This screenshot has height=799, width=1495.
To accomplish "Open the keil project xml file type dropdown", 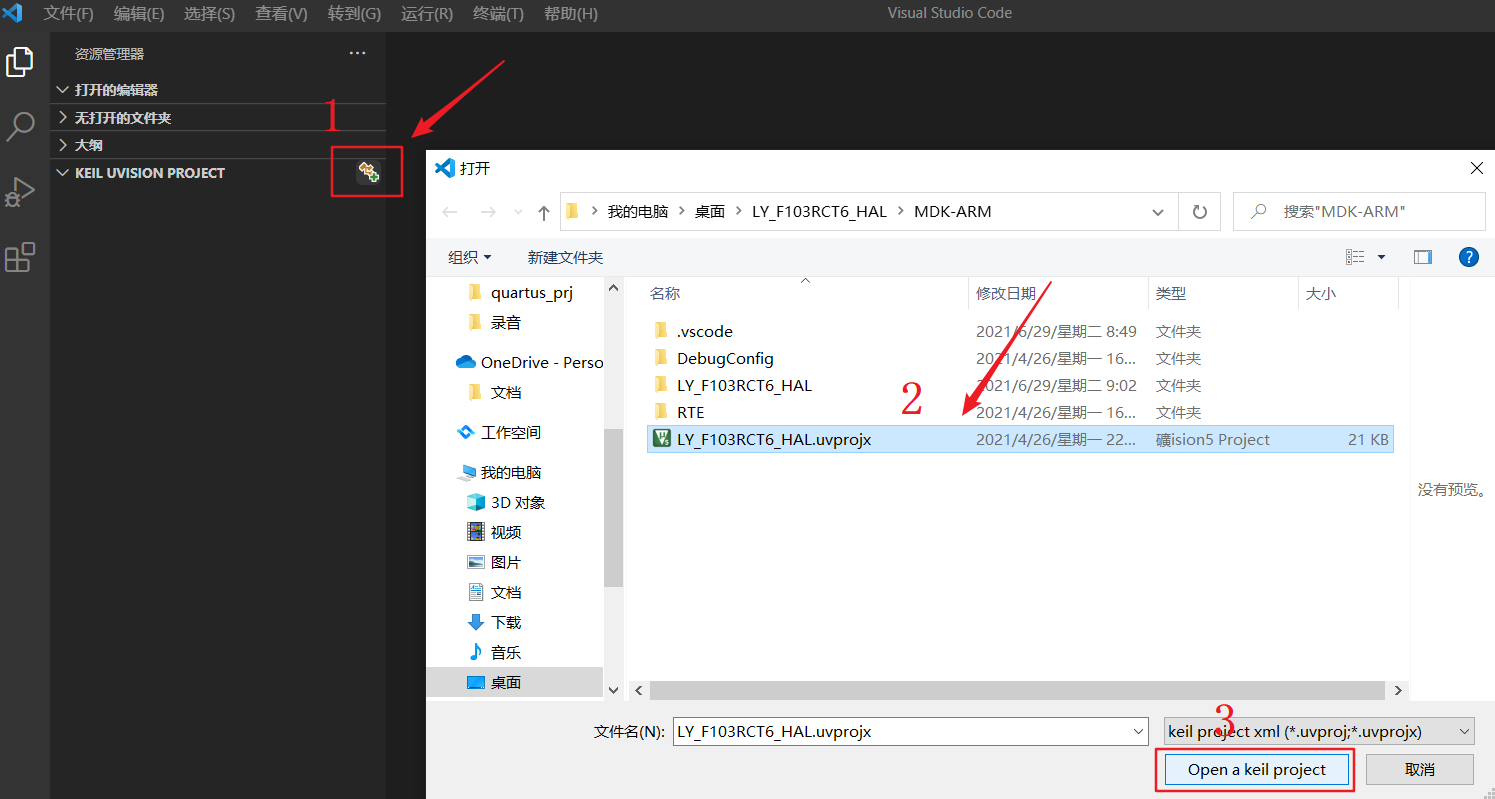I will tap(1320, 731).
